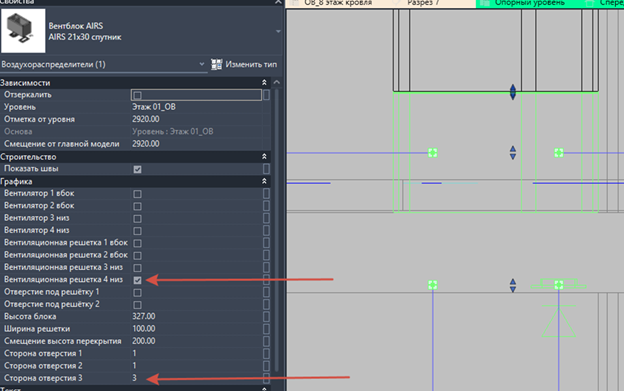Viewport: 624px width, 391px height.
Task: Click the upper-right green connector grip
Action: (x=559, y=153)
